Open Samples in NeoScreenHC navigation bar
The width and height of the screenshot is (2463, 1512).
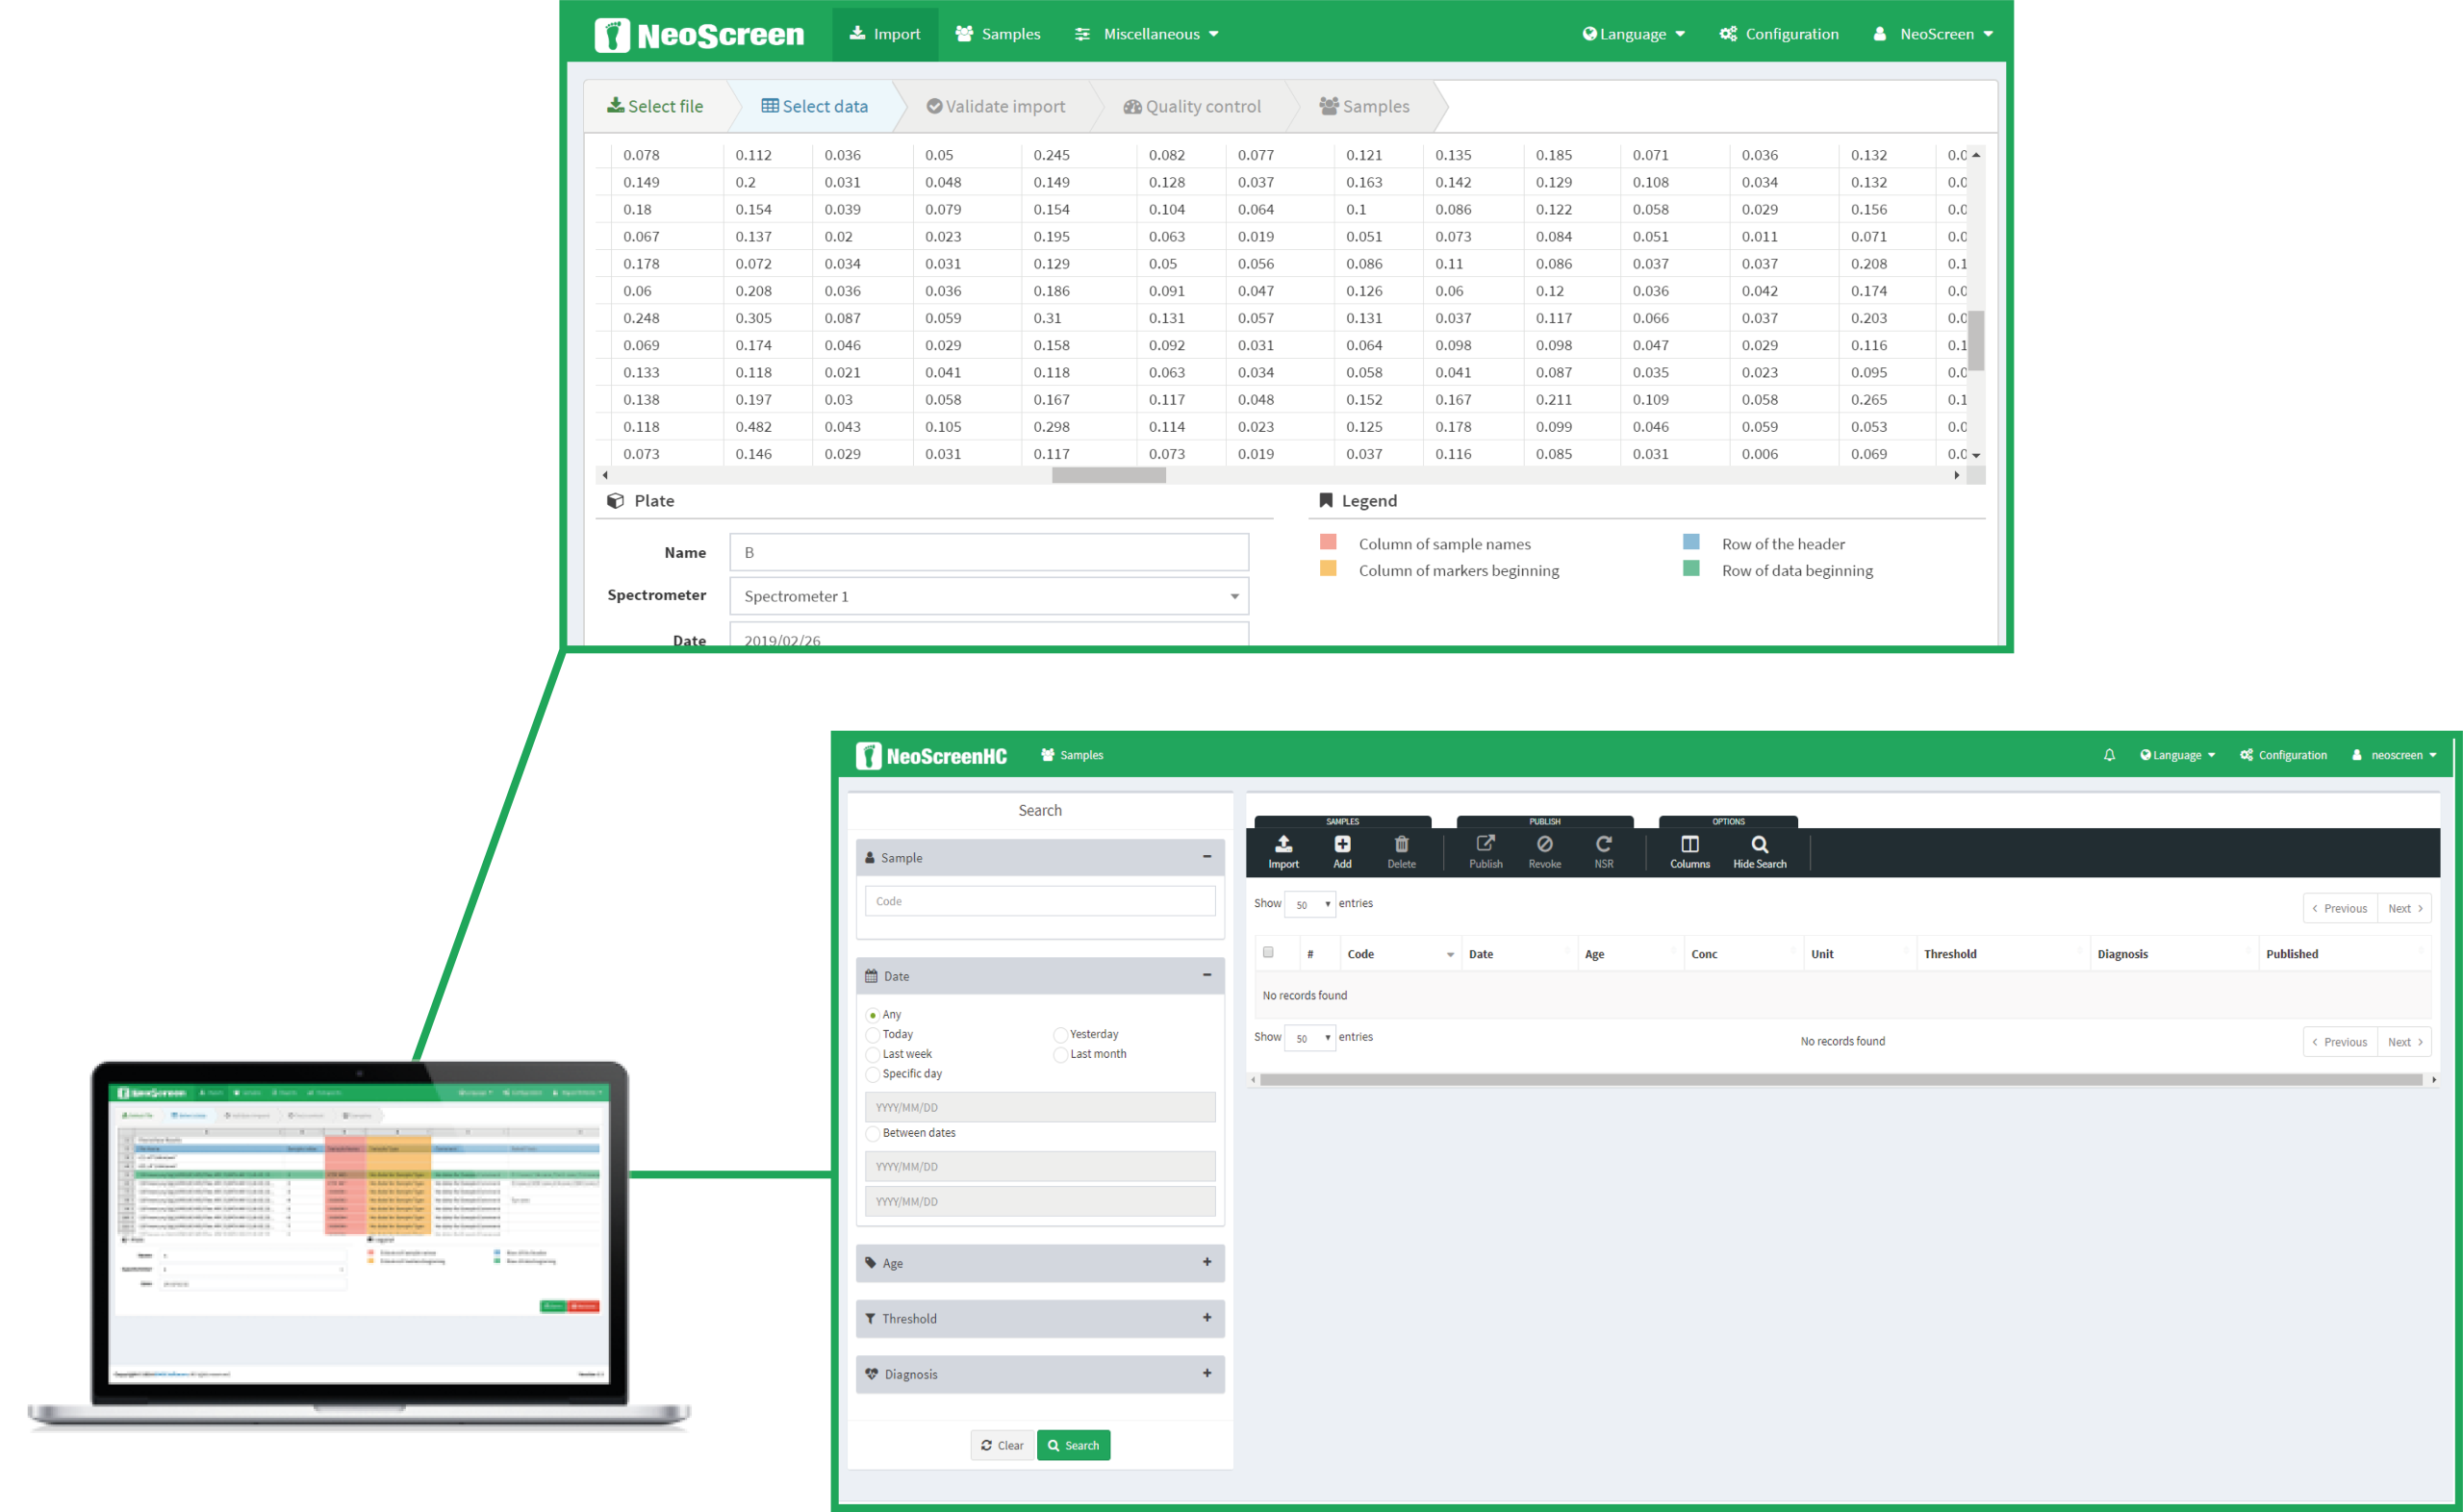[1072, 755]
